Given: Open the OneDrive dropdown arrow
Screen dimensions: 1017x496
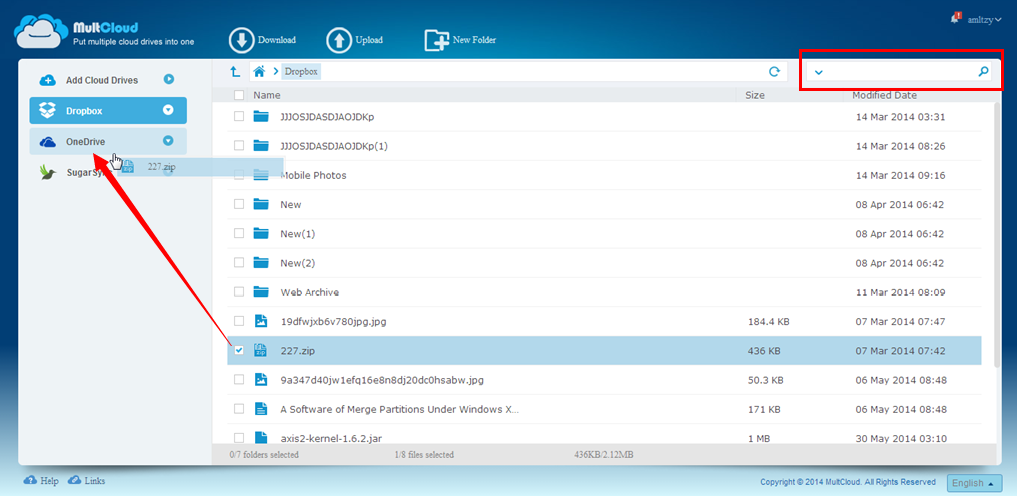Looking at the screenshot, I should [x=168, y=142].
